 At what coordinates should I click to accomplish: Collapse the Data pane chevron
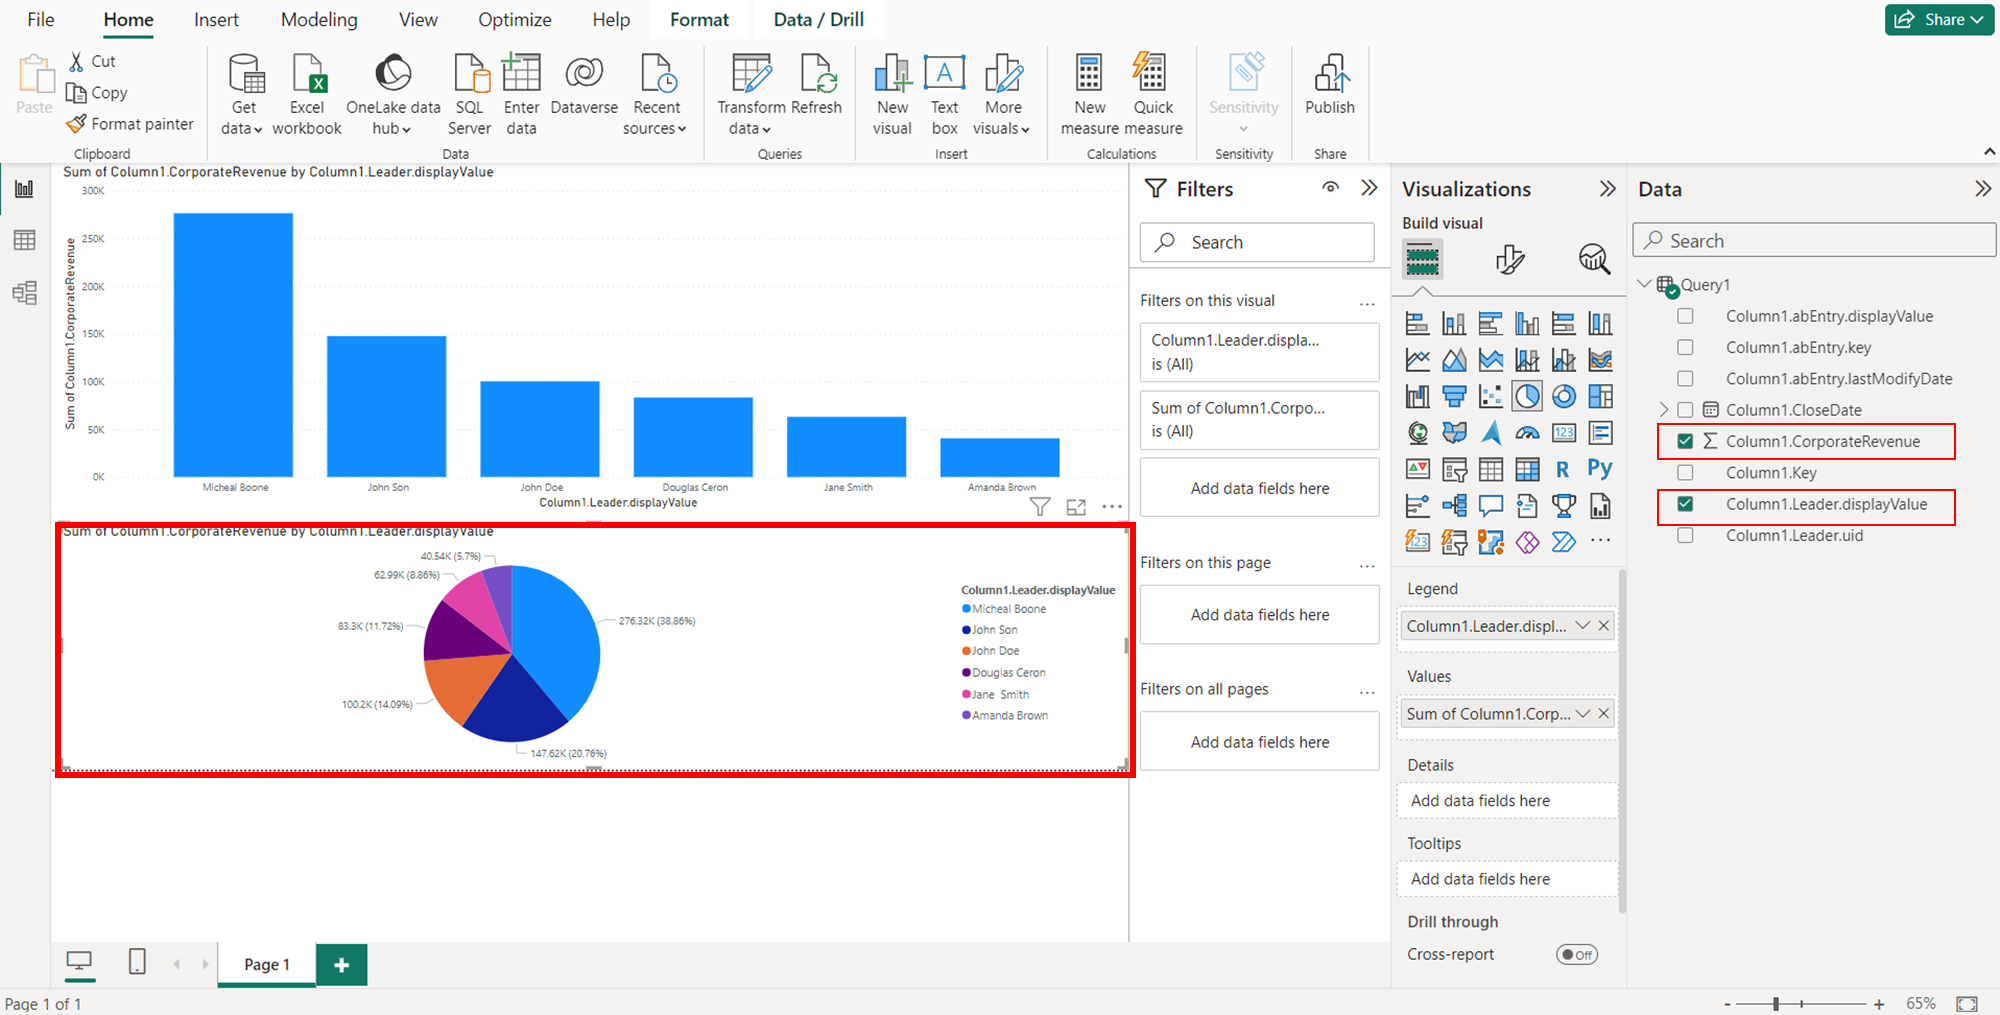click(1983, 189)
